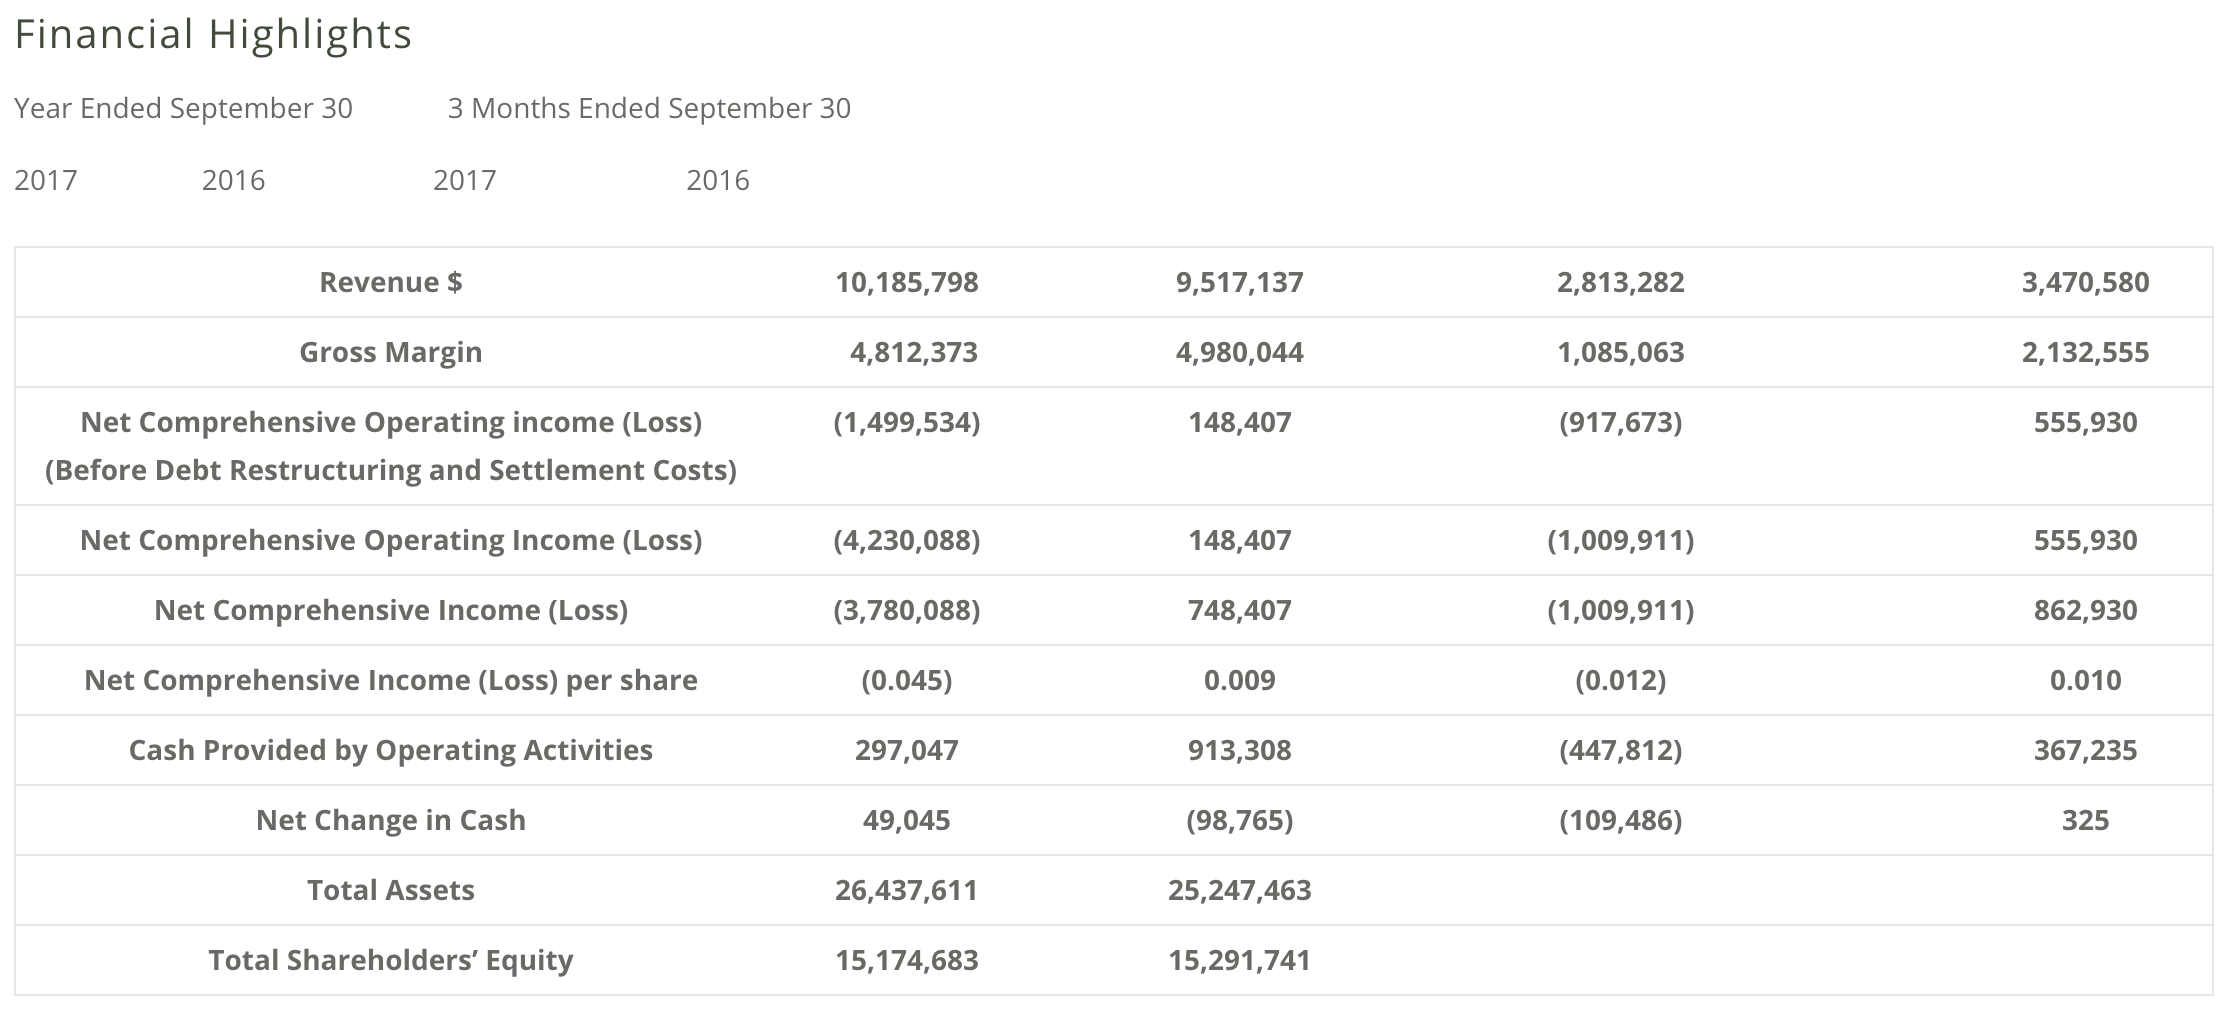Click the 'Before Debt Restructuring and Settlement Costs' text
The image size is (2238, 1022).
click(390, 470)
